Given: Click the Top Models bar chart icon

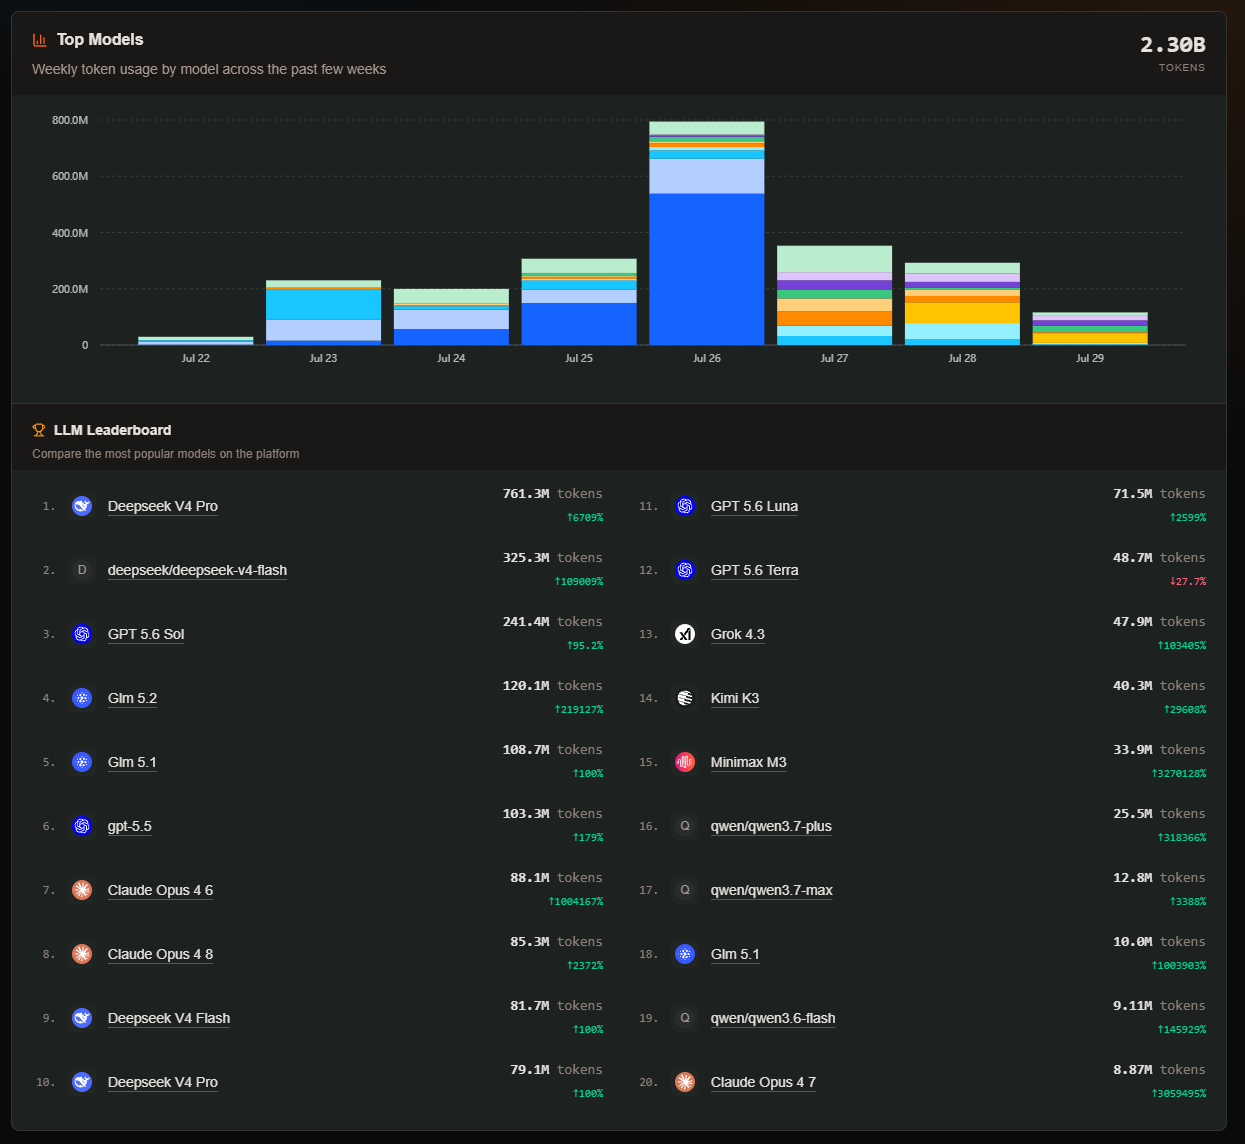Looking at the screenshot, I should pyautogui.click(x=40, y=40).
